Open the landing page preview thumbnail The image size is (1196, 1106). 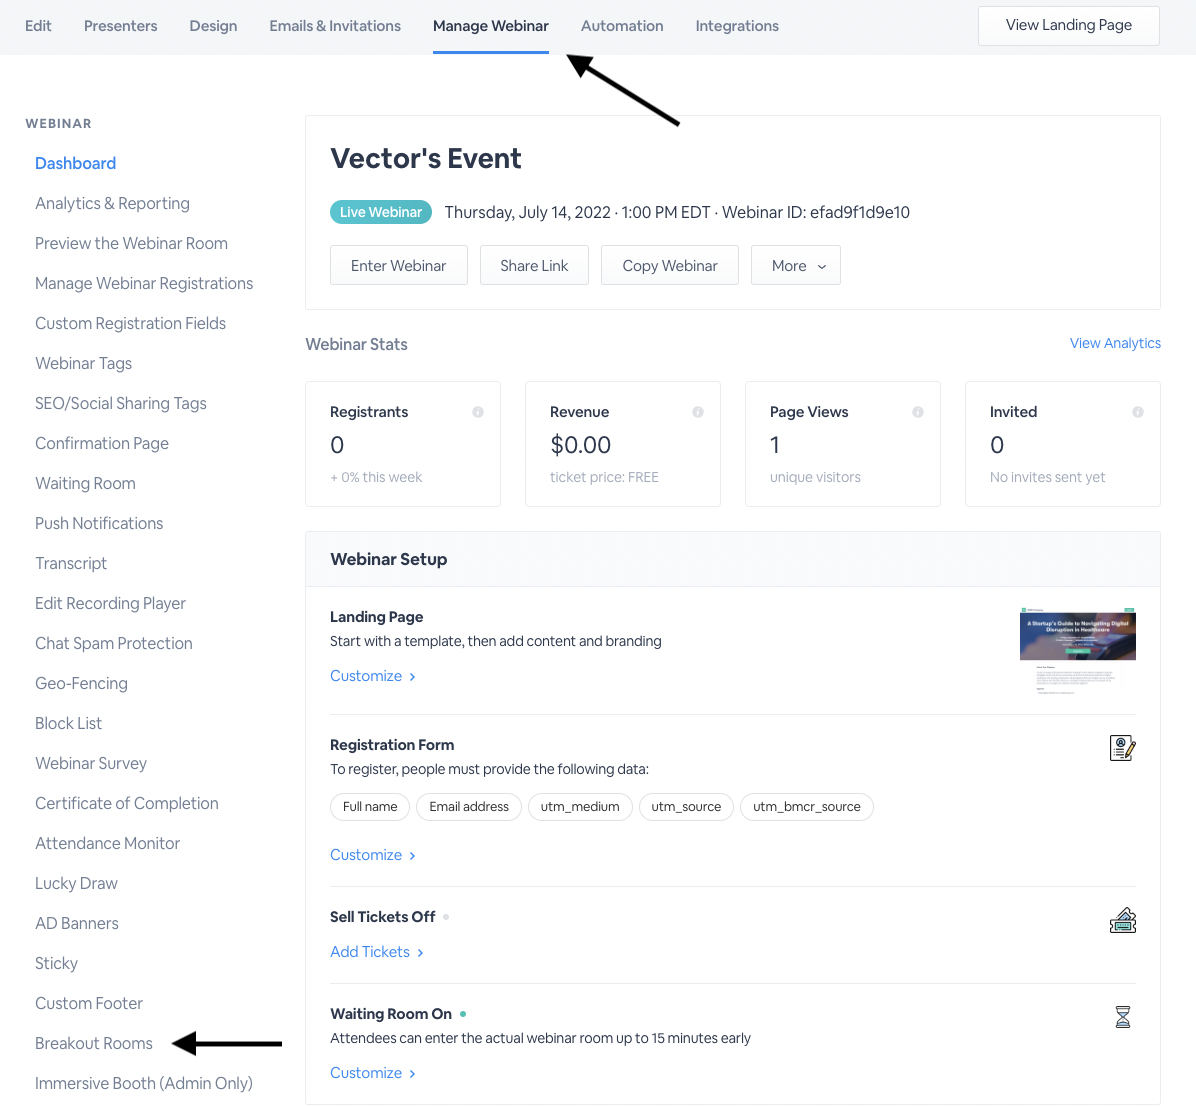point(1077,650)
